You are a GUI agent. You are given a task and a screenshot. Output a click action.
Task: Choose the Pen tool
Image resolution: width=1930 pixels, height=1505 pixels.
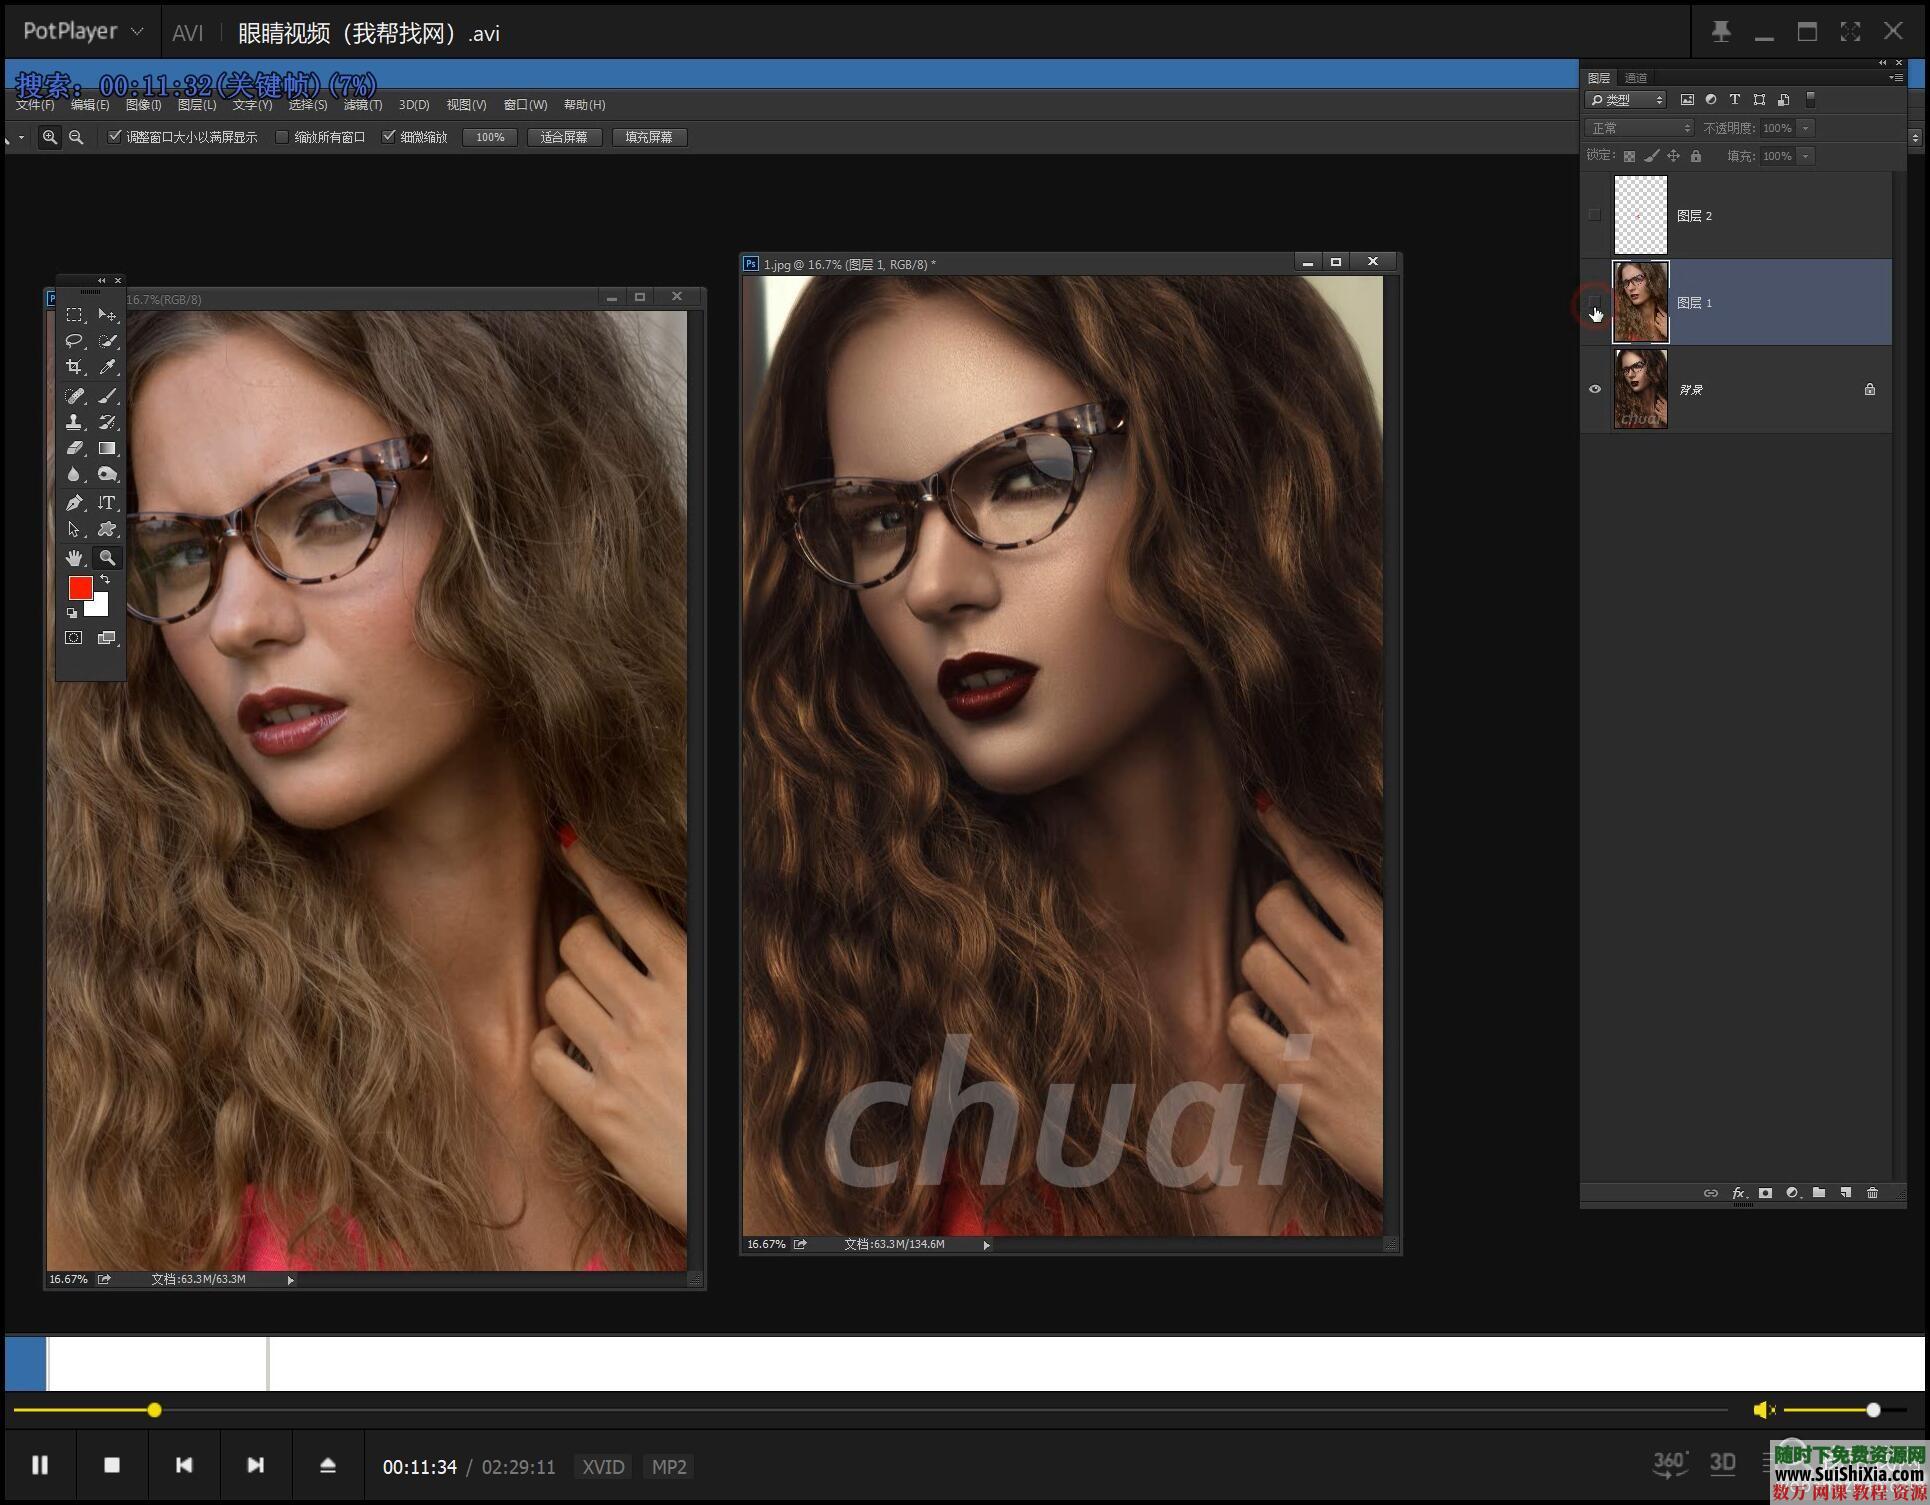point(74,502)
